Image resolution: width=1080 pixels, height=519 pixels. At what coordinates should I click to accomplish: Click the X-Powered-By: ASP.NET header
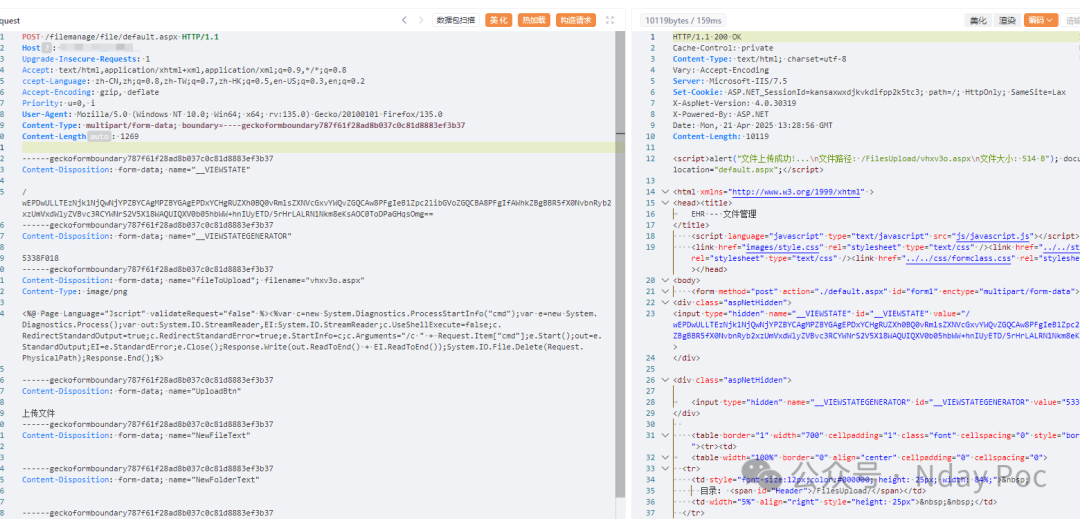click(x=720, y=114)
